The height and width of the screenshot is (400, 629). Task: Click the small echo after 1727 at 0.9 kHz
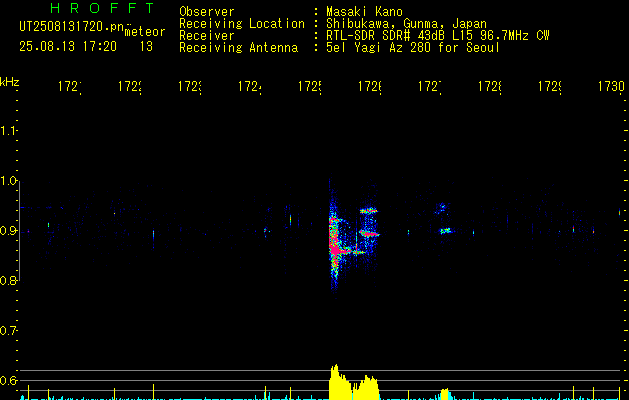click(445, 231)
